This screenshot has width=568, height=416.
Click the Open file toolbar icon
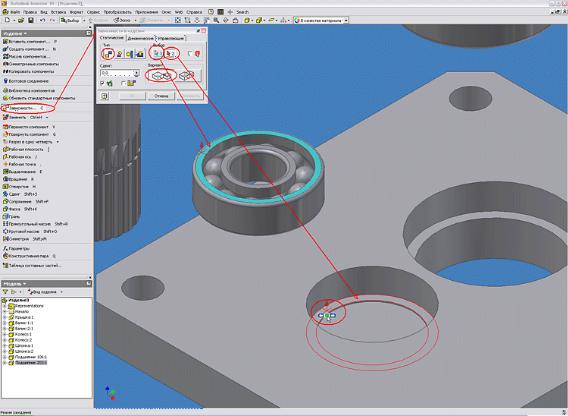tap(21, 20)
